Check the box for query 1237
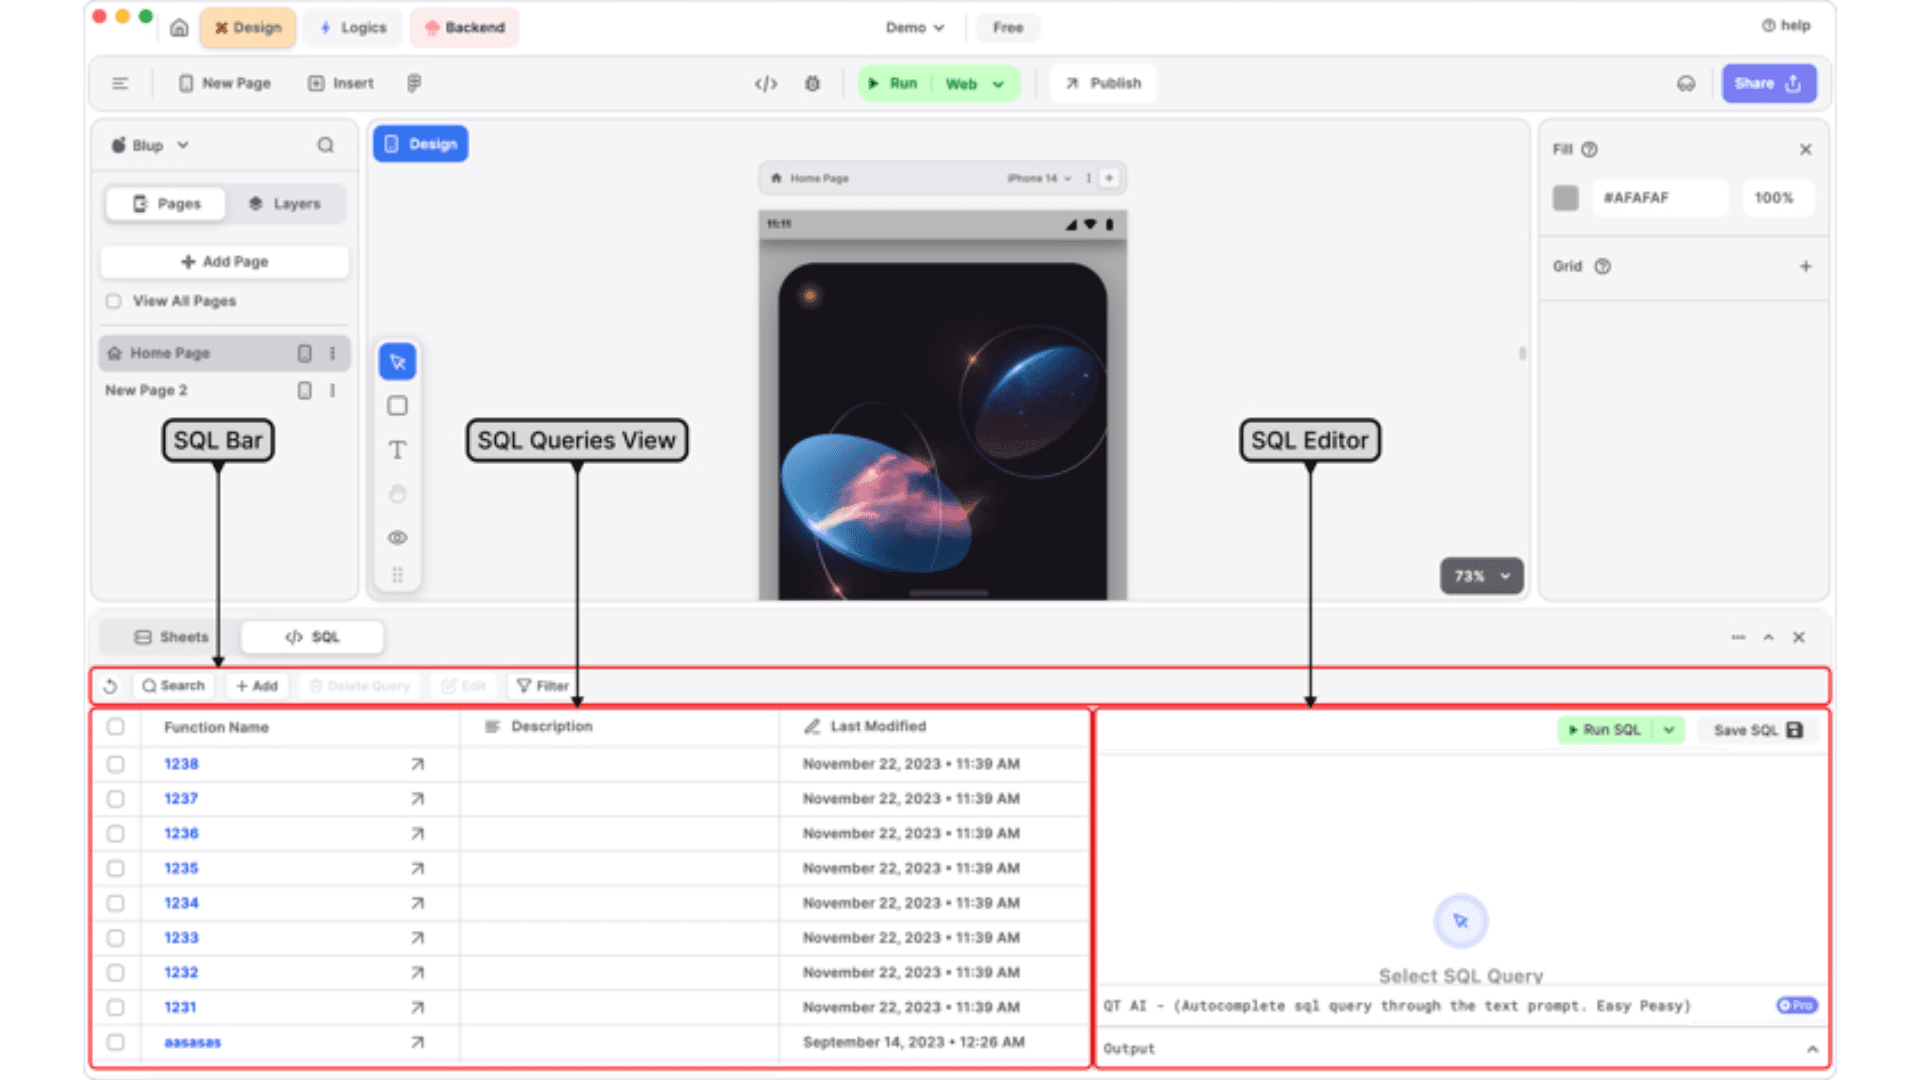The image size is (1920, 1080). (x=116, y=799)
